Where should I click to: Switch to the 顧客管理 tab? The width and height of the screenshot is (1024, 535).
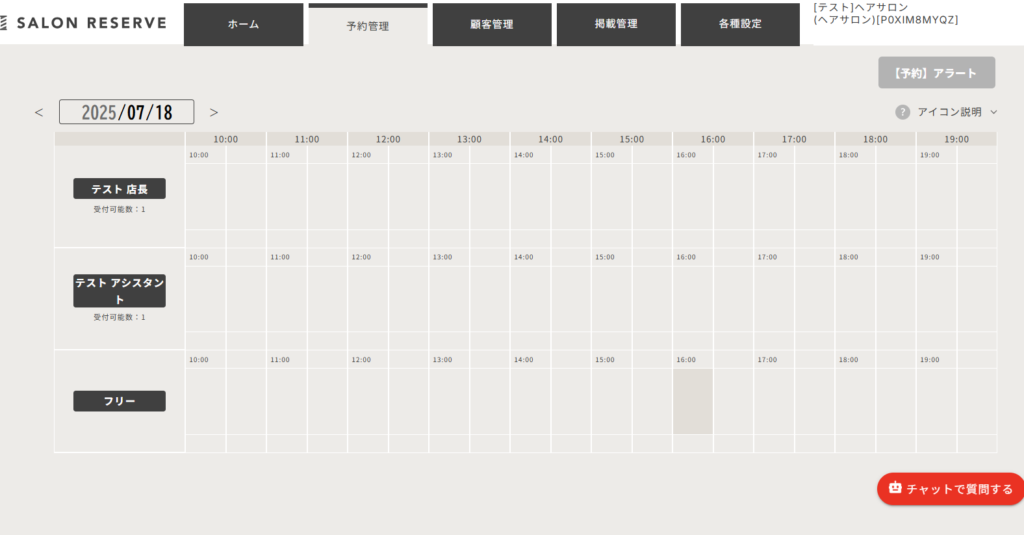491,24
